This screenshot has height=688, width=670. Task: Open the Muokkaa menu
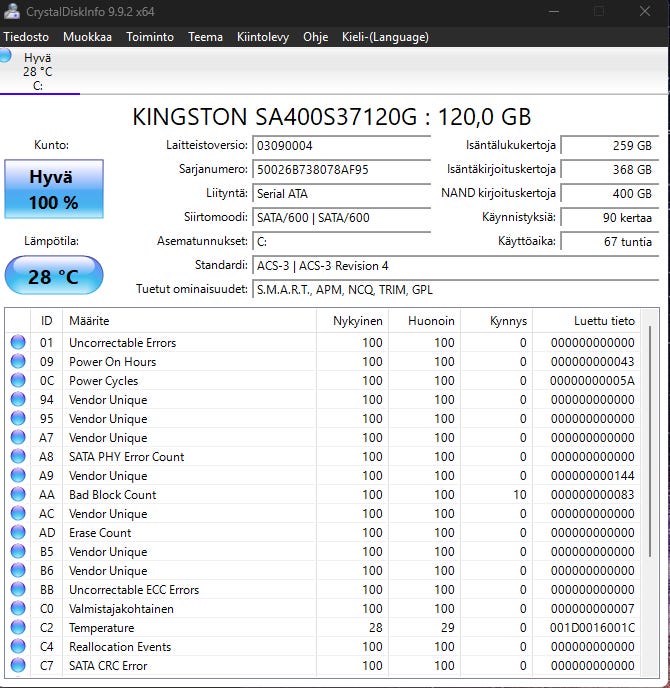[87, 37]
